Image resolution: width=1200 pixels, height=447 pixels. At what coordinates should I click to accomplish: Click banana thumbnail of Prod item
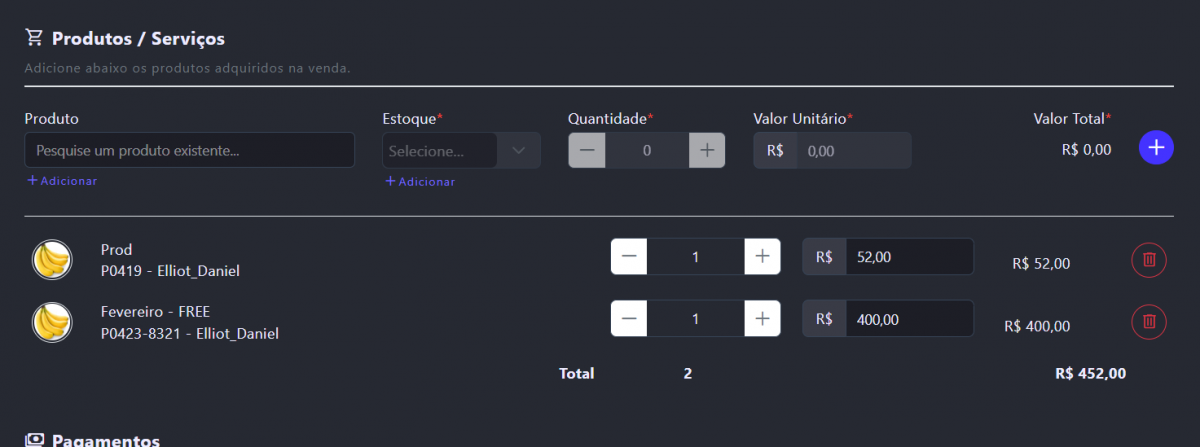pyautogui.click(x=51, y=260)
